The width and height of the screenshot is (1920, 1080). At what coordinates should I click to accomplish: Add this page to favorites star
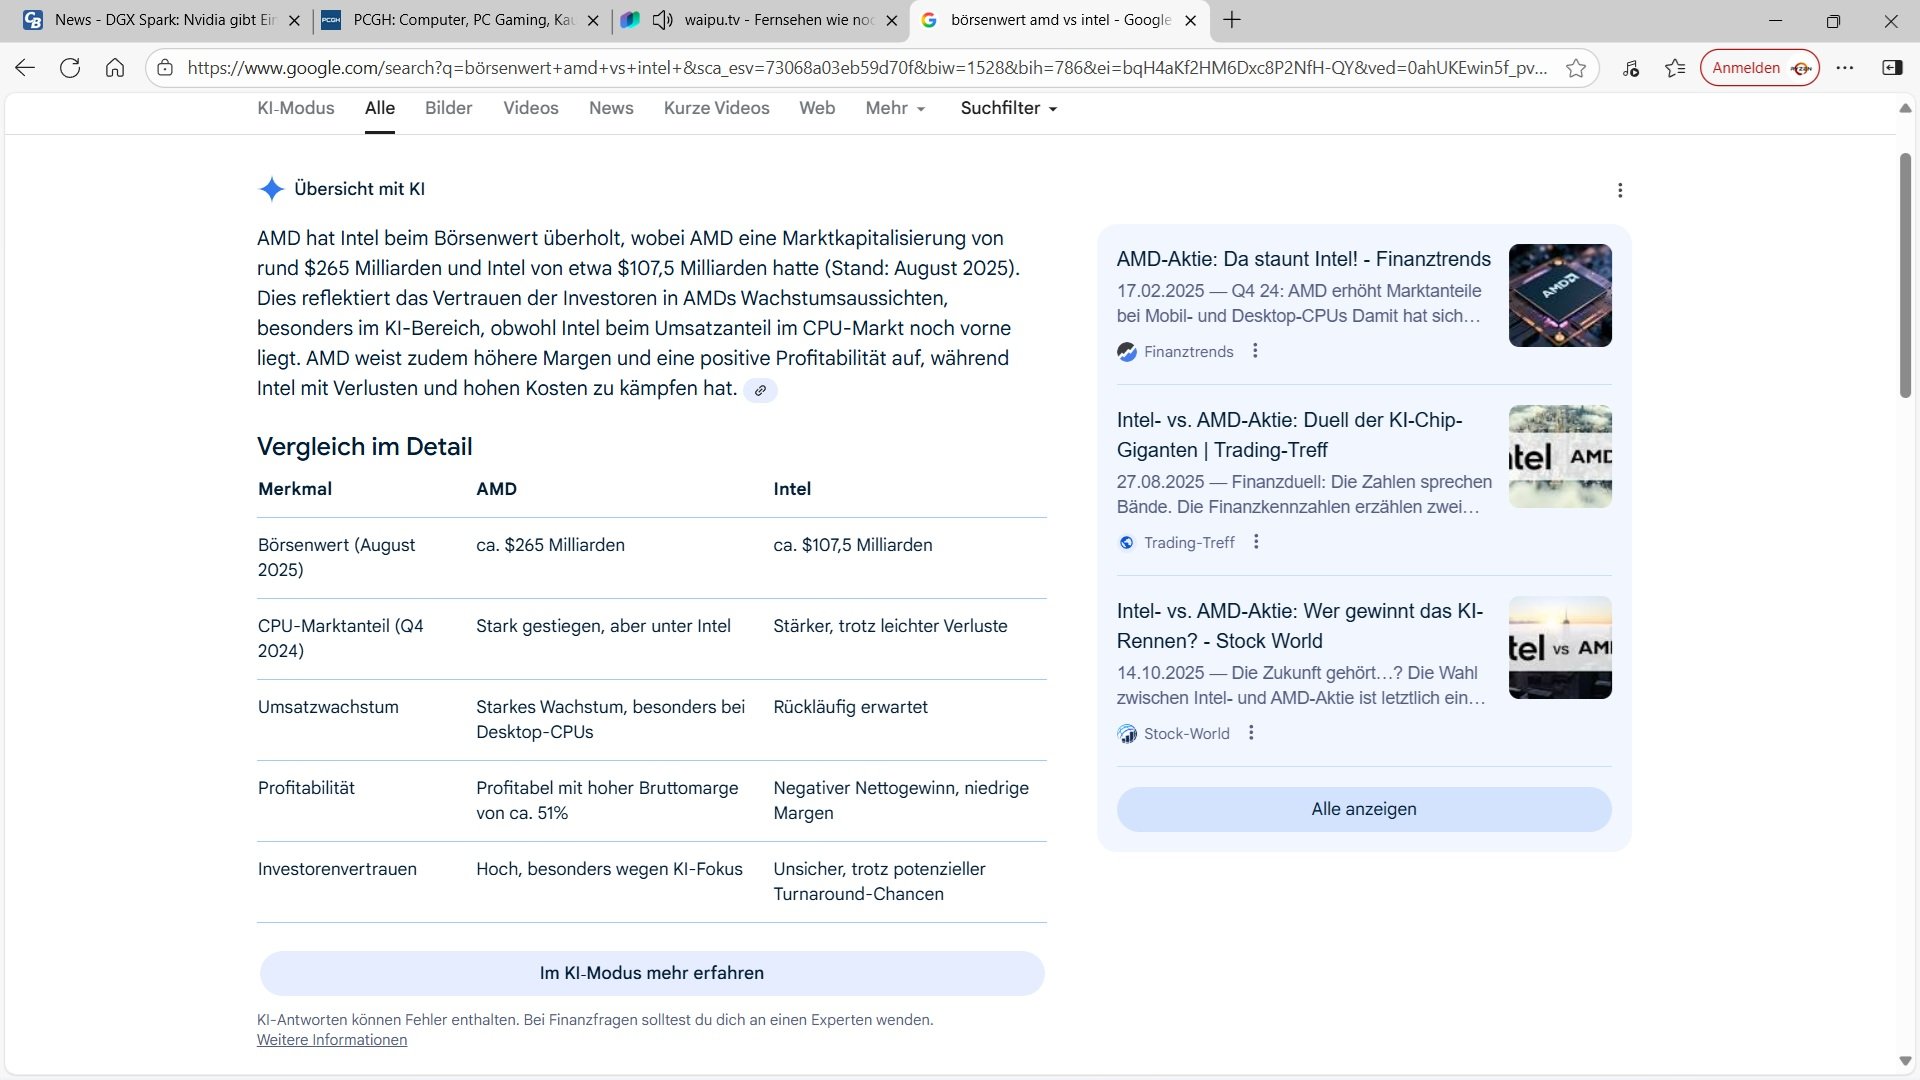click(x=1576, y=68)
